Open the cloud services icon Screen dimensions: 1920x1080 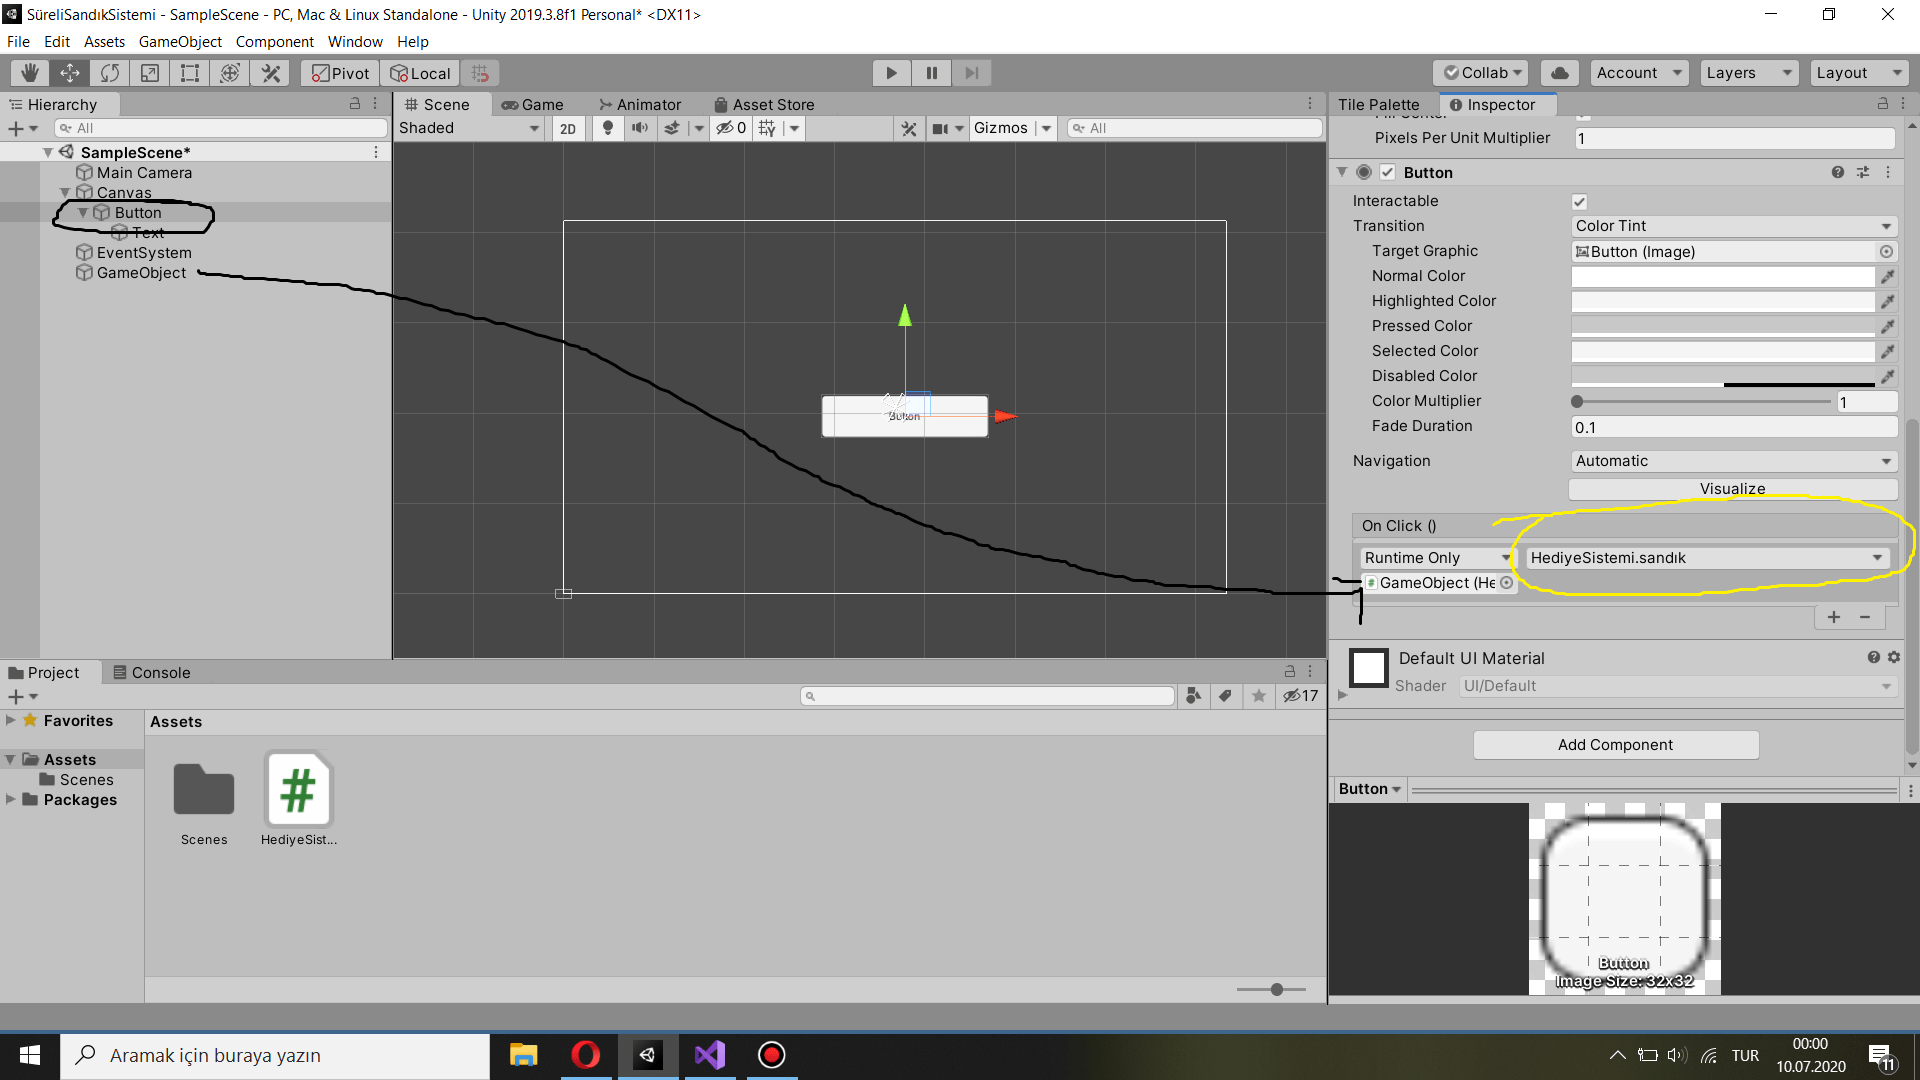point(1560,73)
